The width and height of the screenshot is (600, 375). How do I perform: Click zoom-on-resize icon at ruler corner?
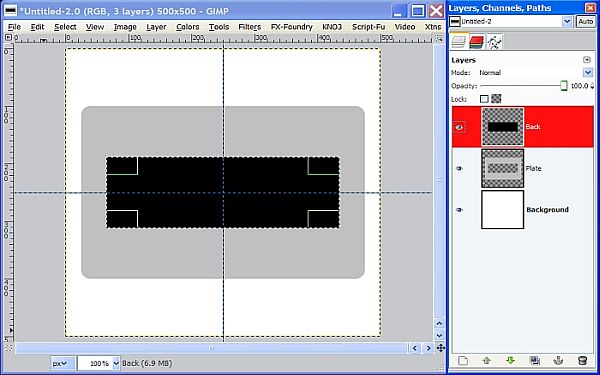pyautogui.click(x=439, y=38)
